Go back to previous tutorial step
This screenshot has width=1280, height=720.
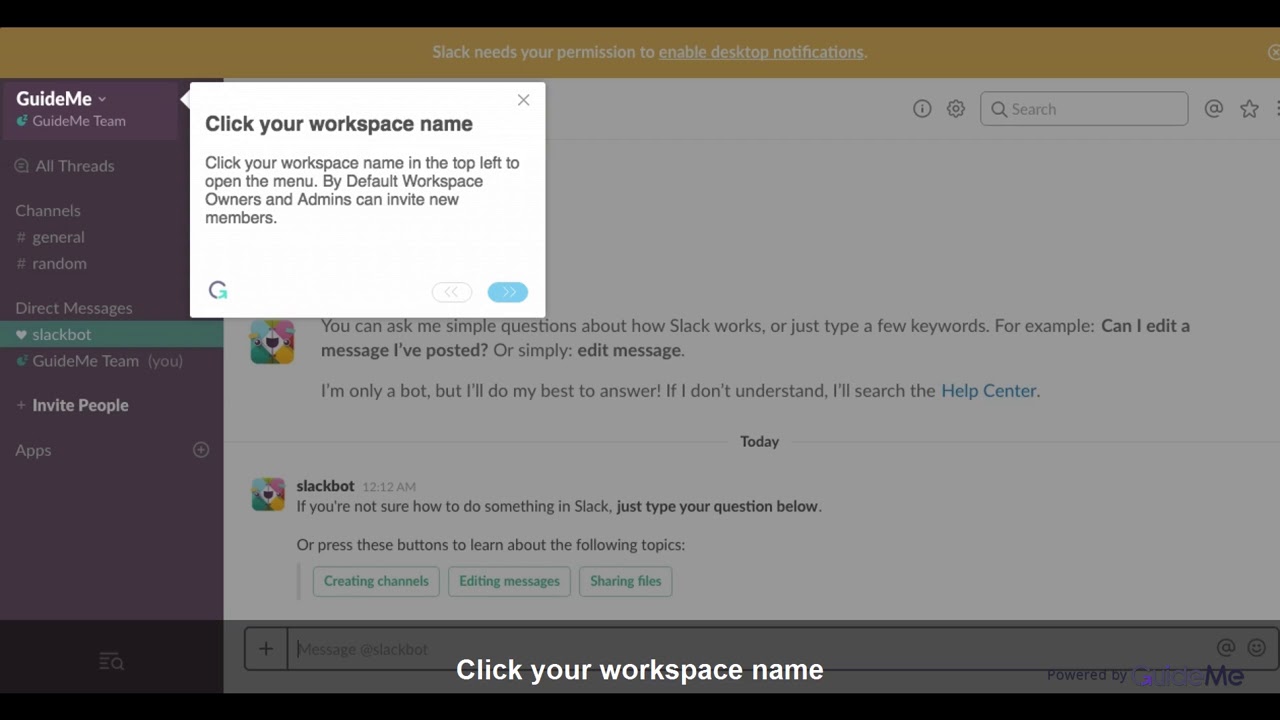click(452, 292)
